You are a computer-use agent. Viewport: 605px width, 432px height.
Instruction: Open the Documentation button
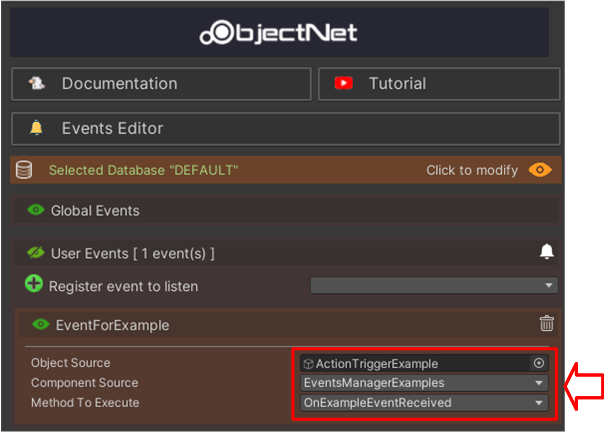tap(158, 84)
